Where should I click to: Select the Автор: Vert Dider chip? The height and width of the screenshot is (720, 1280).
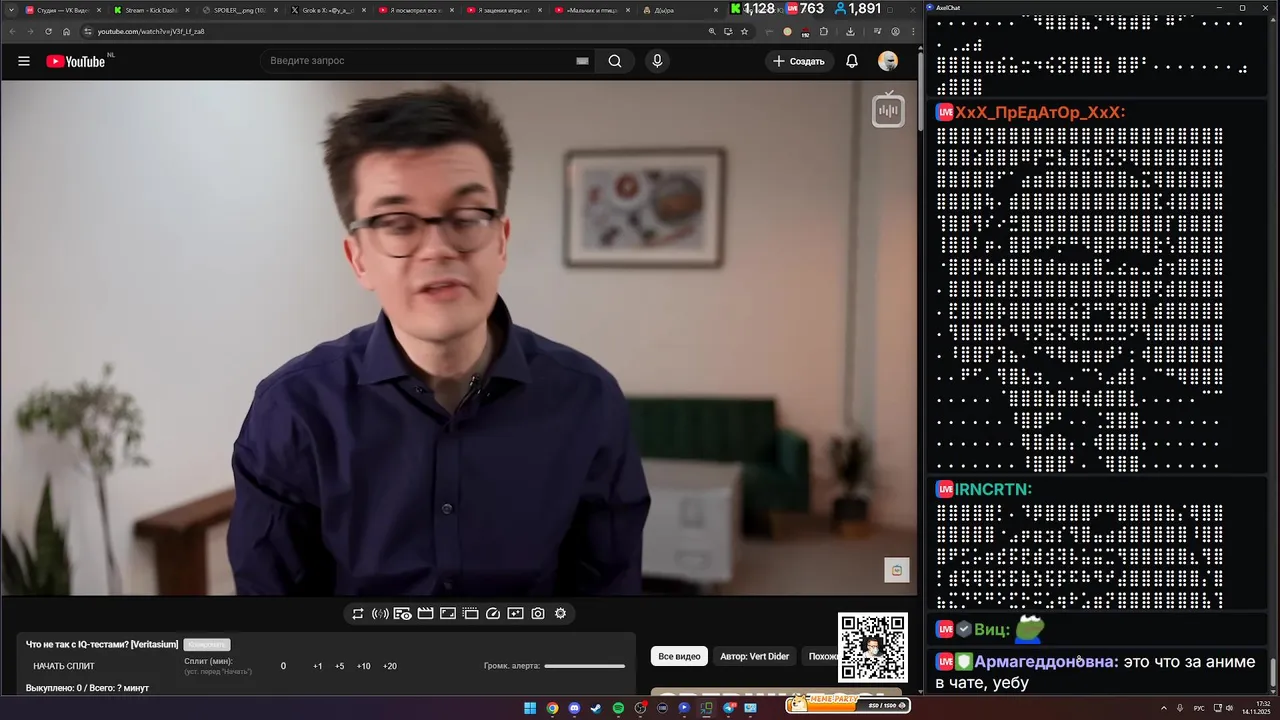[755, 656]
